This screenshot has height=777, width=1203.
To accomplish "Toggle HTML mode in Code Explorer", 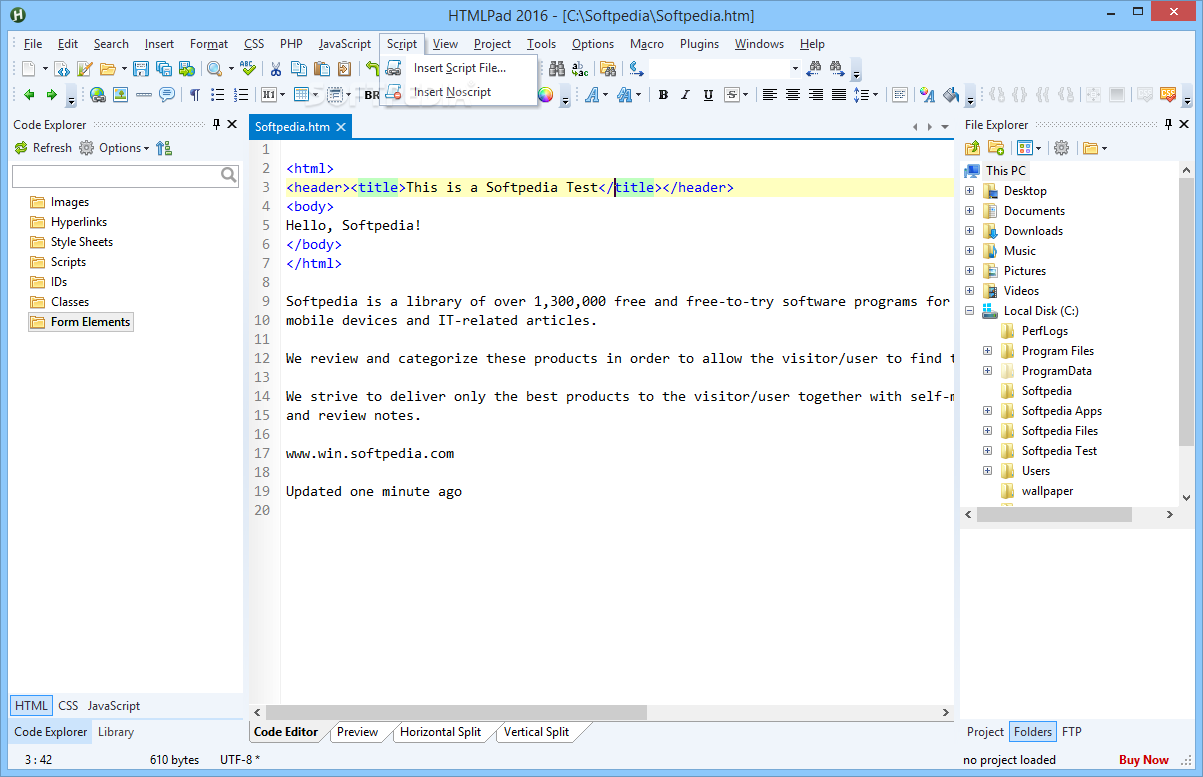I will coord(31,705).
